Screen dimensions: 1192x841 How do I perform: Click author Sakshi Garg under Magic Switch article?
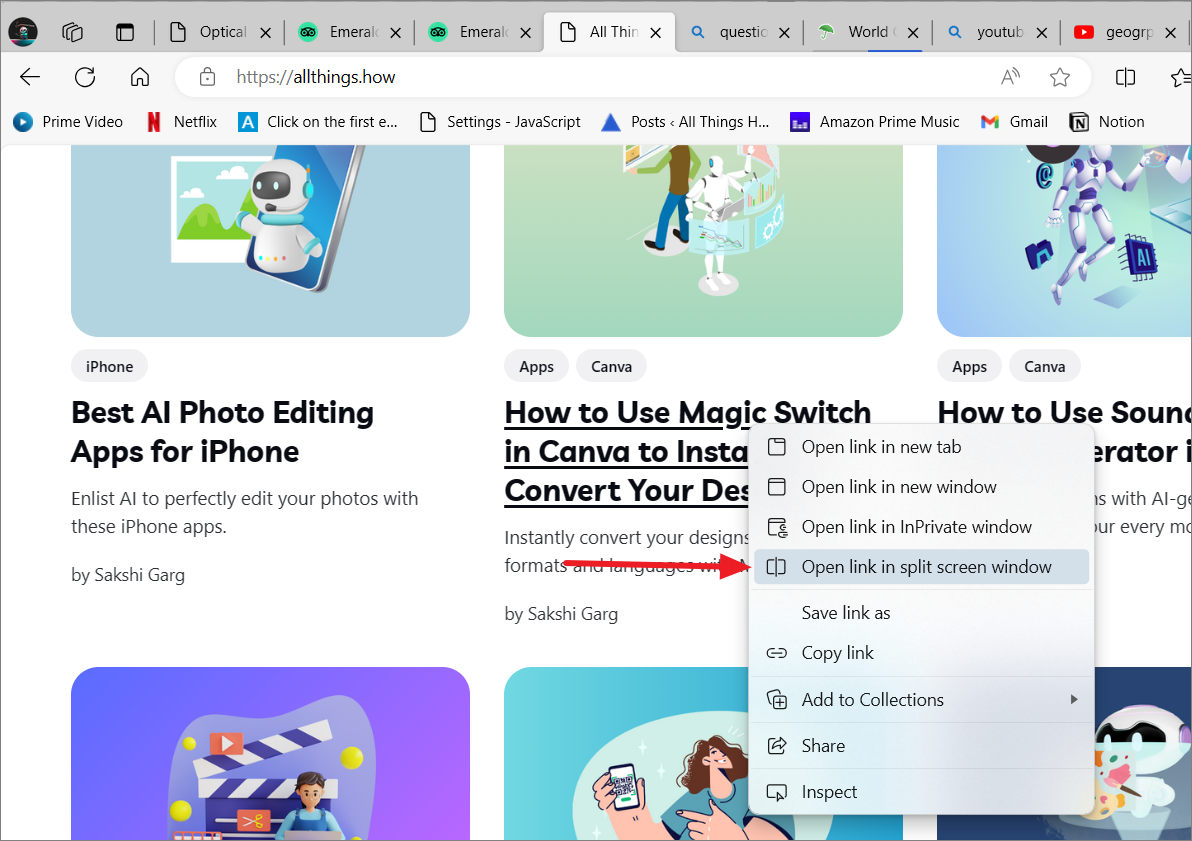[x=572, y=614]
